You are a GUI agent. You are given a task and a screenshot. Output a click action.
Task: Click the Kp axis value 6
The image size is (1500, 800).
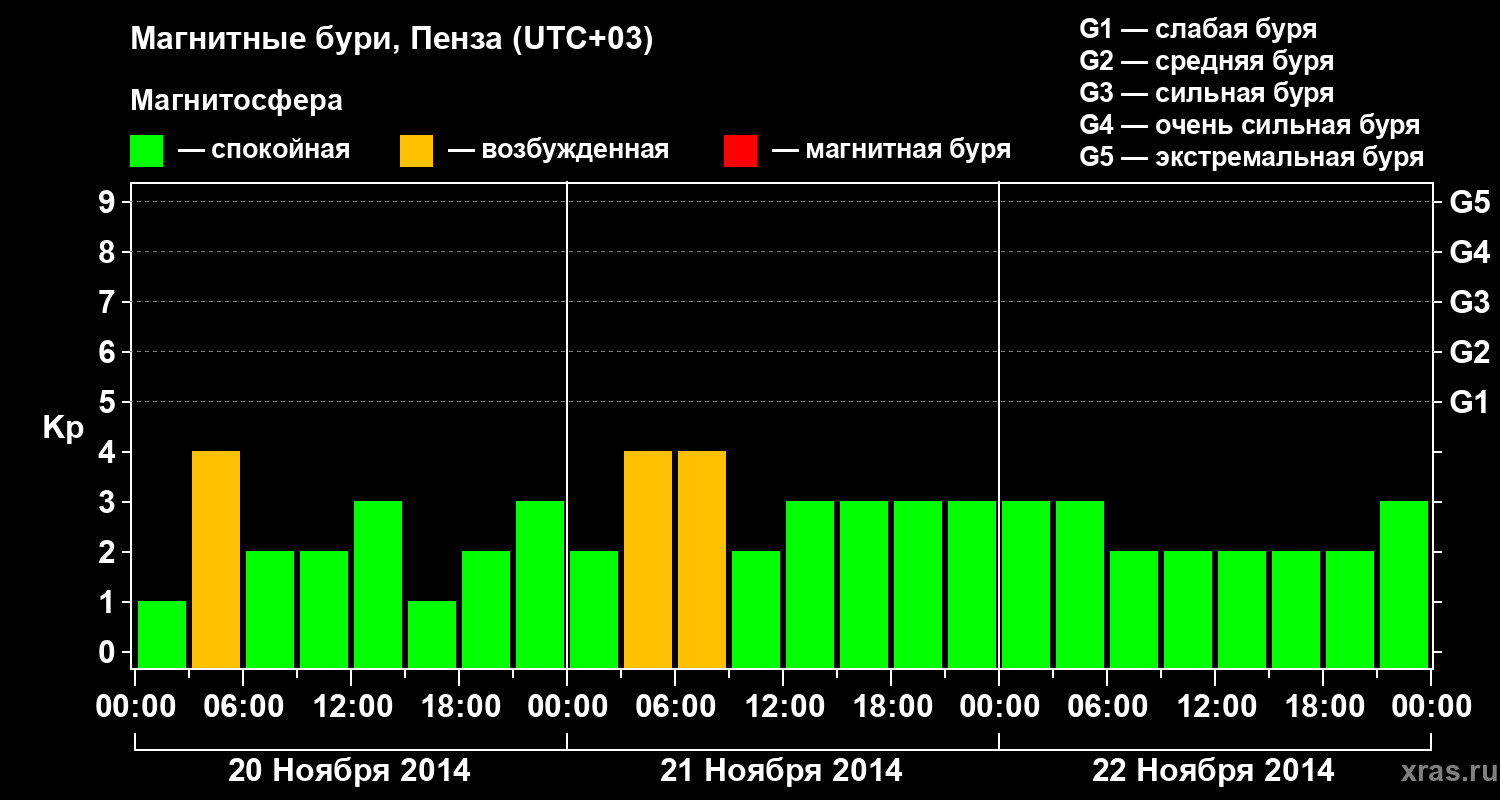109,352
